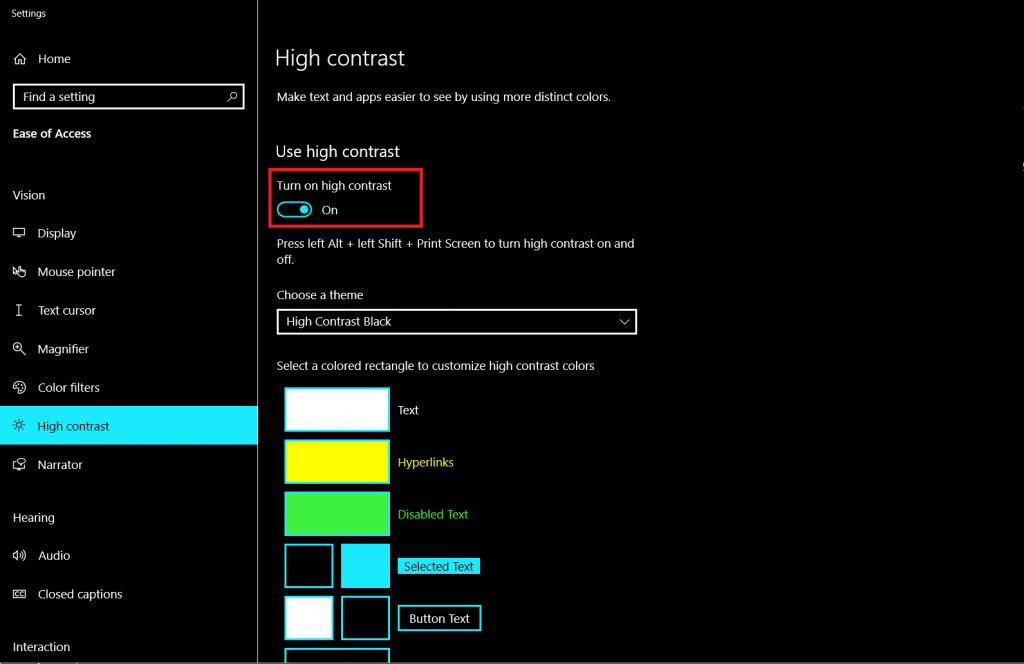Open Text cursor settings via its icon
The image size is (1024, 664).
tap(21, 310)
